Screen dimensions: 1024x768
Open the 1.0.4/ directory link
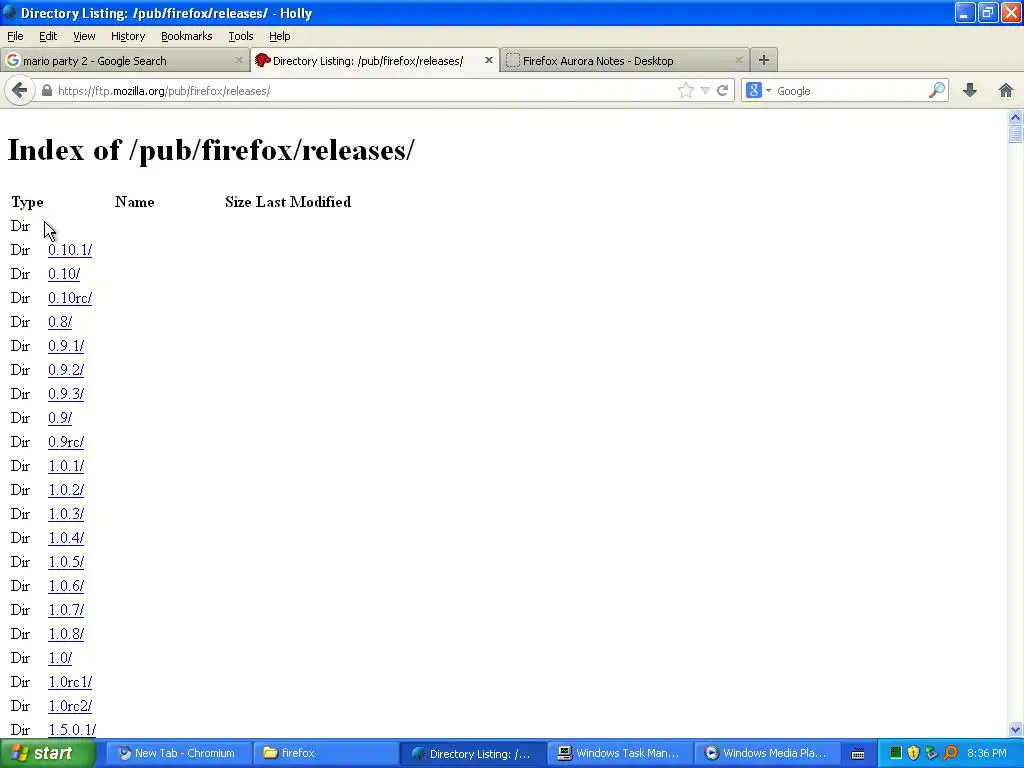66,538
